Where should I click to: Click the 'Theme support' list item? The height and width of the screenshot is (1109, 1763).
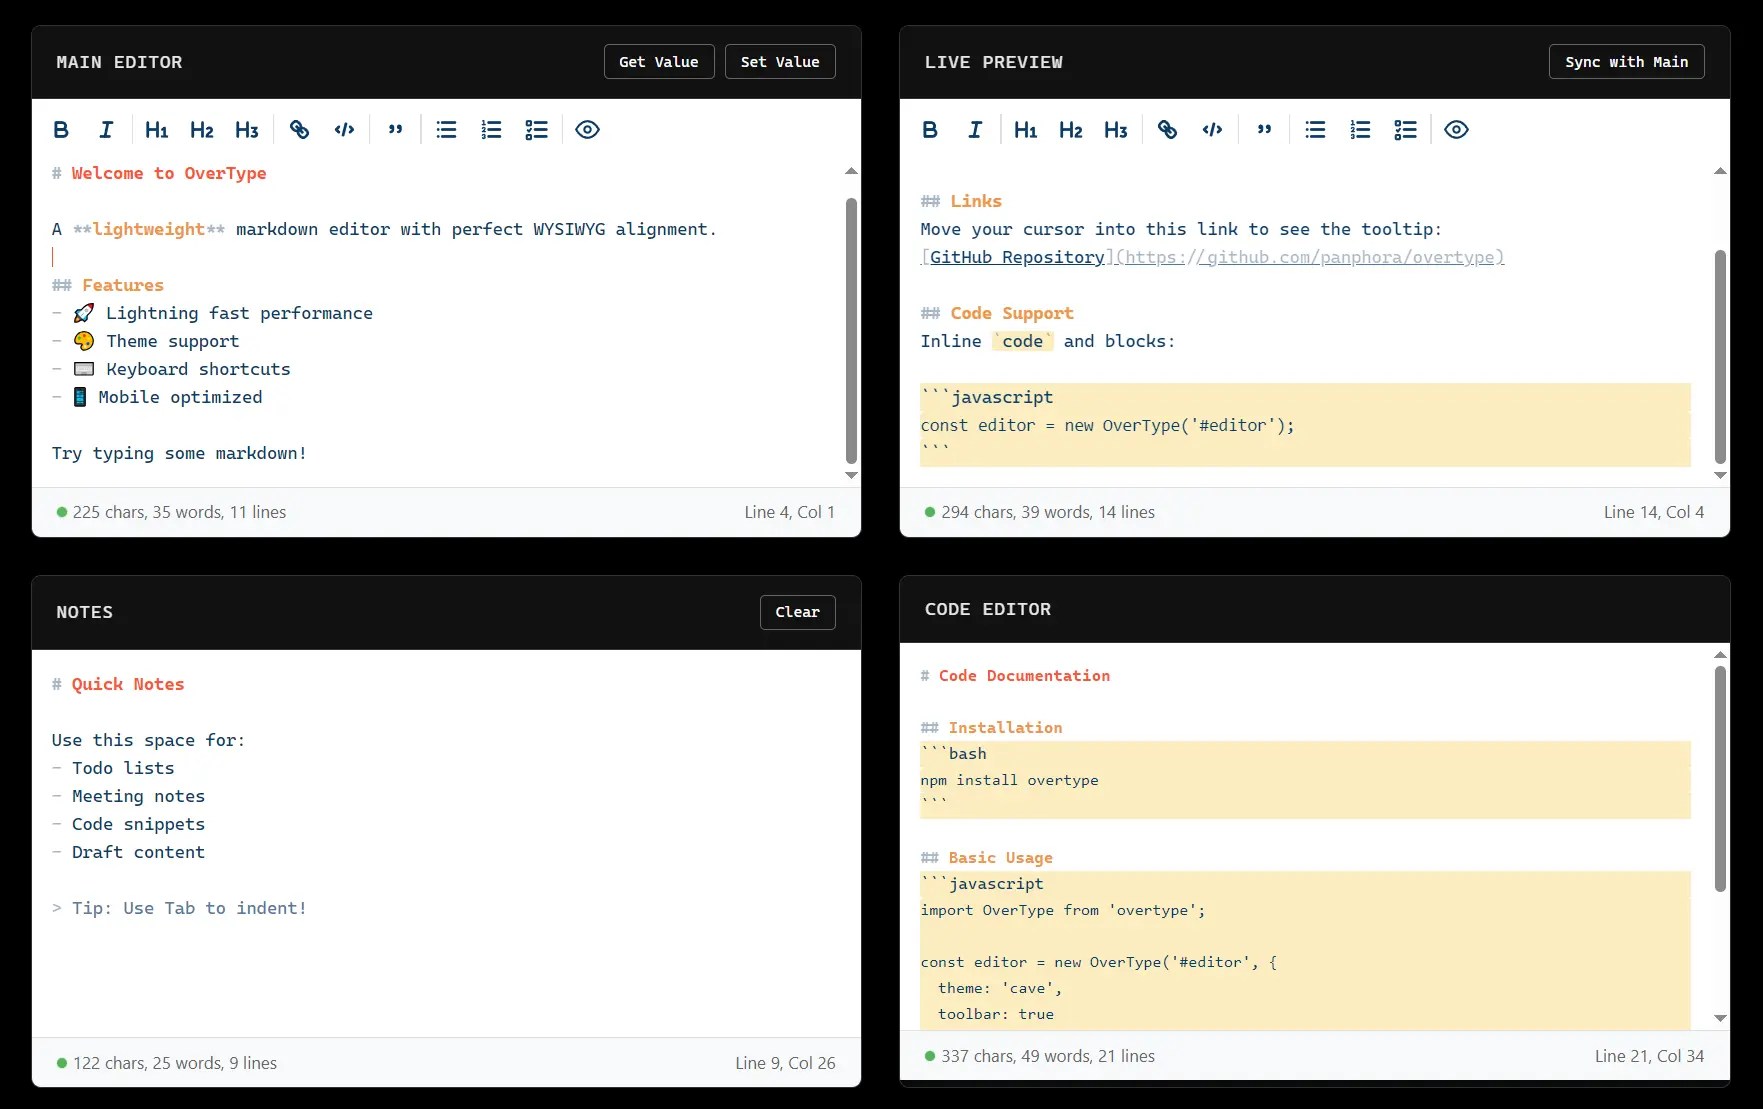click(173, 341)
